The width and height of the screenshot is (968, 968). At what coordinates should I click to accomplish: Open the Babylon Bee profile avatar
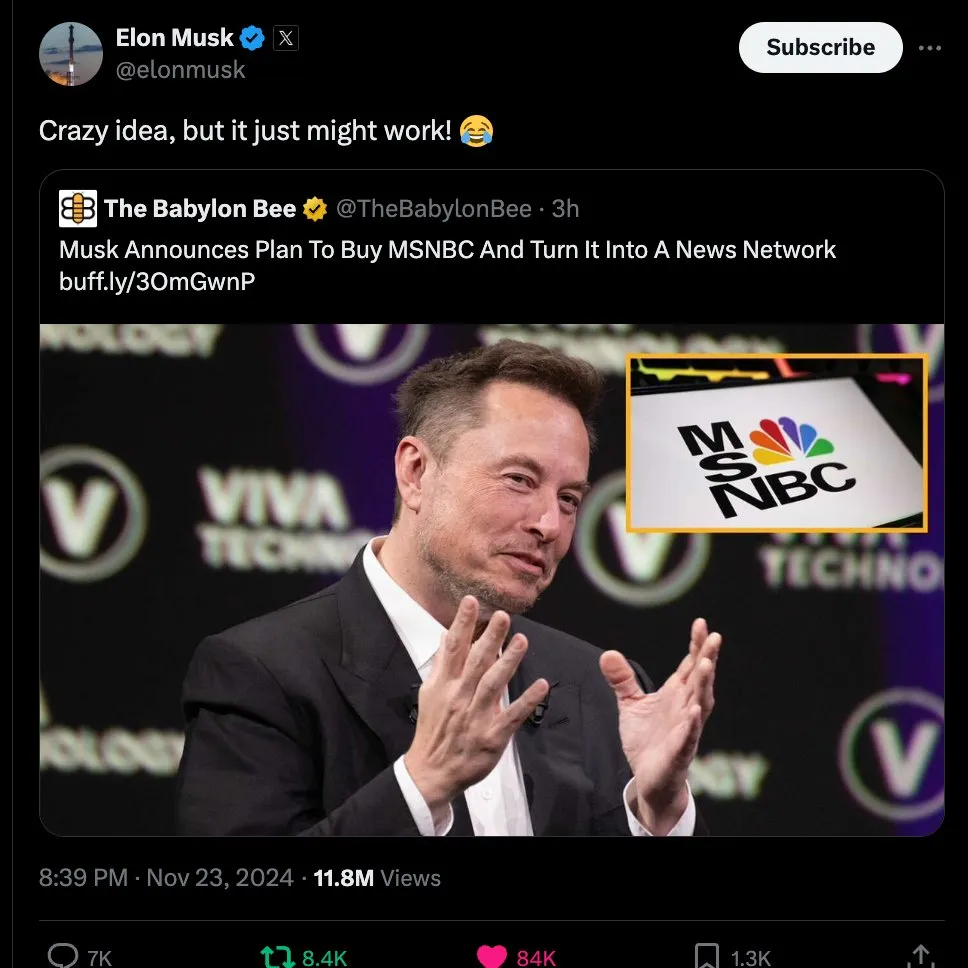tap(76, 208)
